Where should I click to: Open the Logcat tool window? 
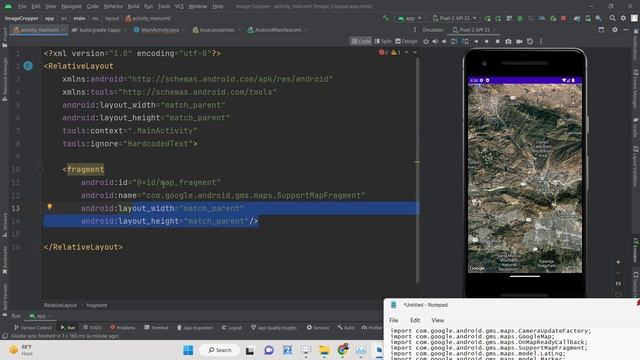(231, 328)
